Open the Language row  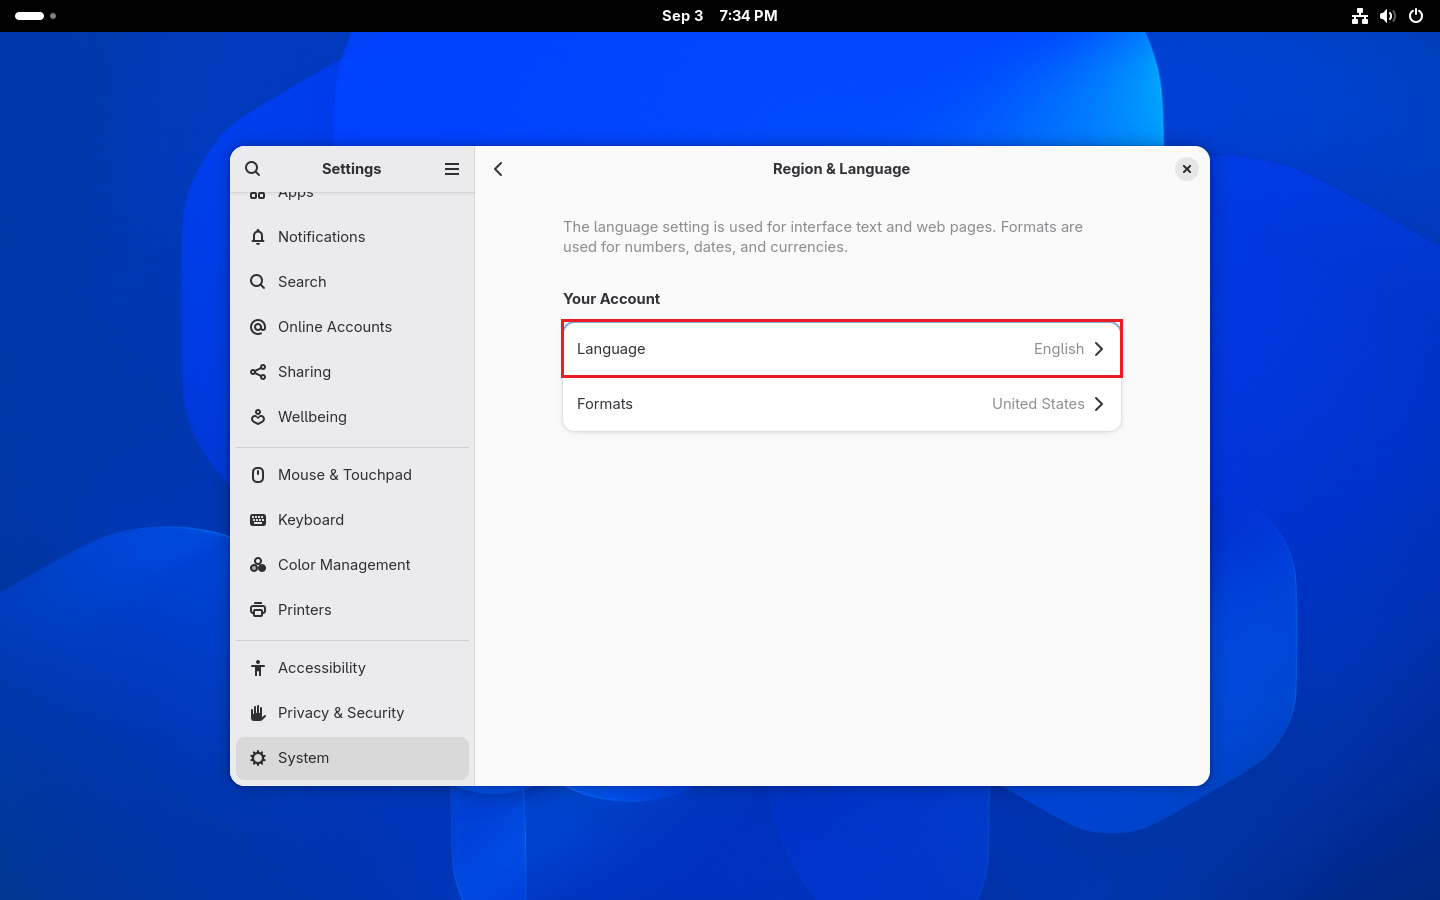pos(842,349)
